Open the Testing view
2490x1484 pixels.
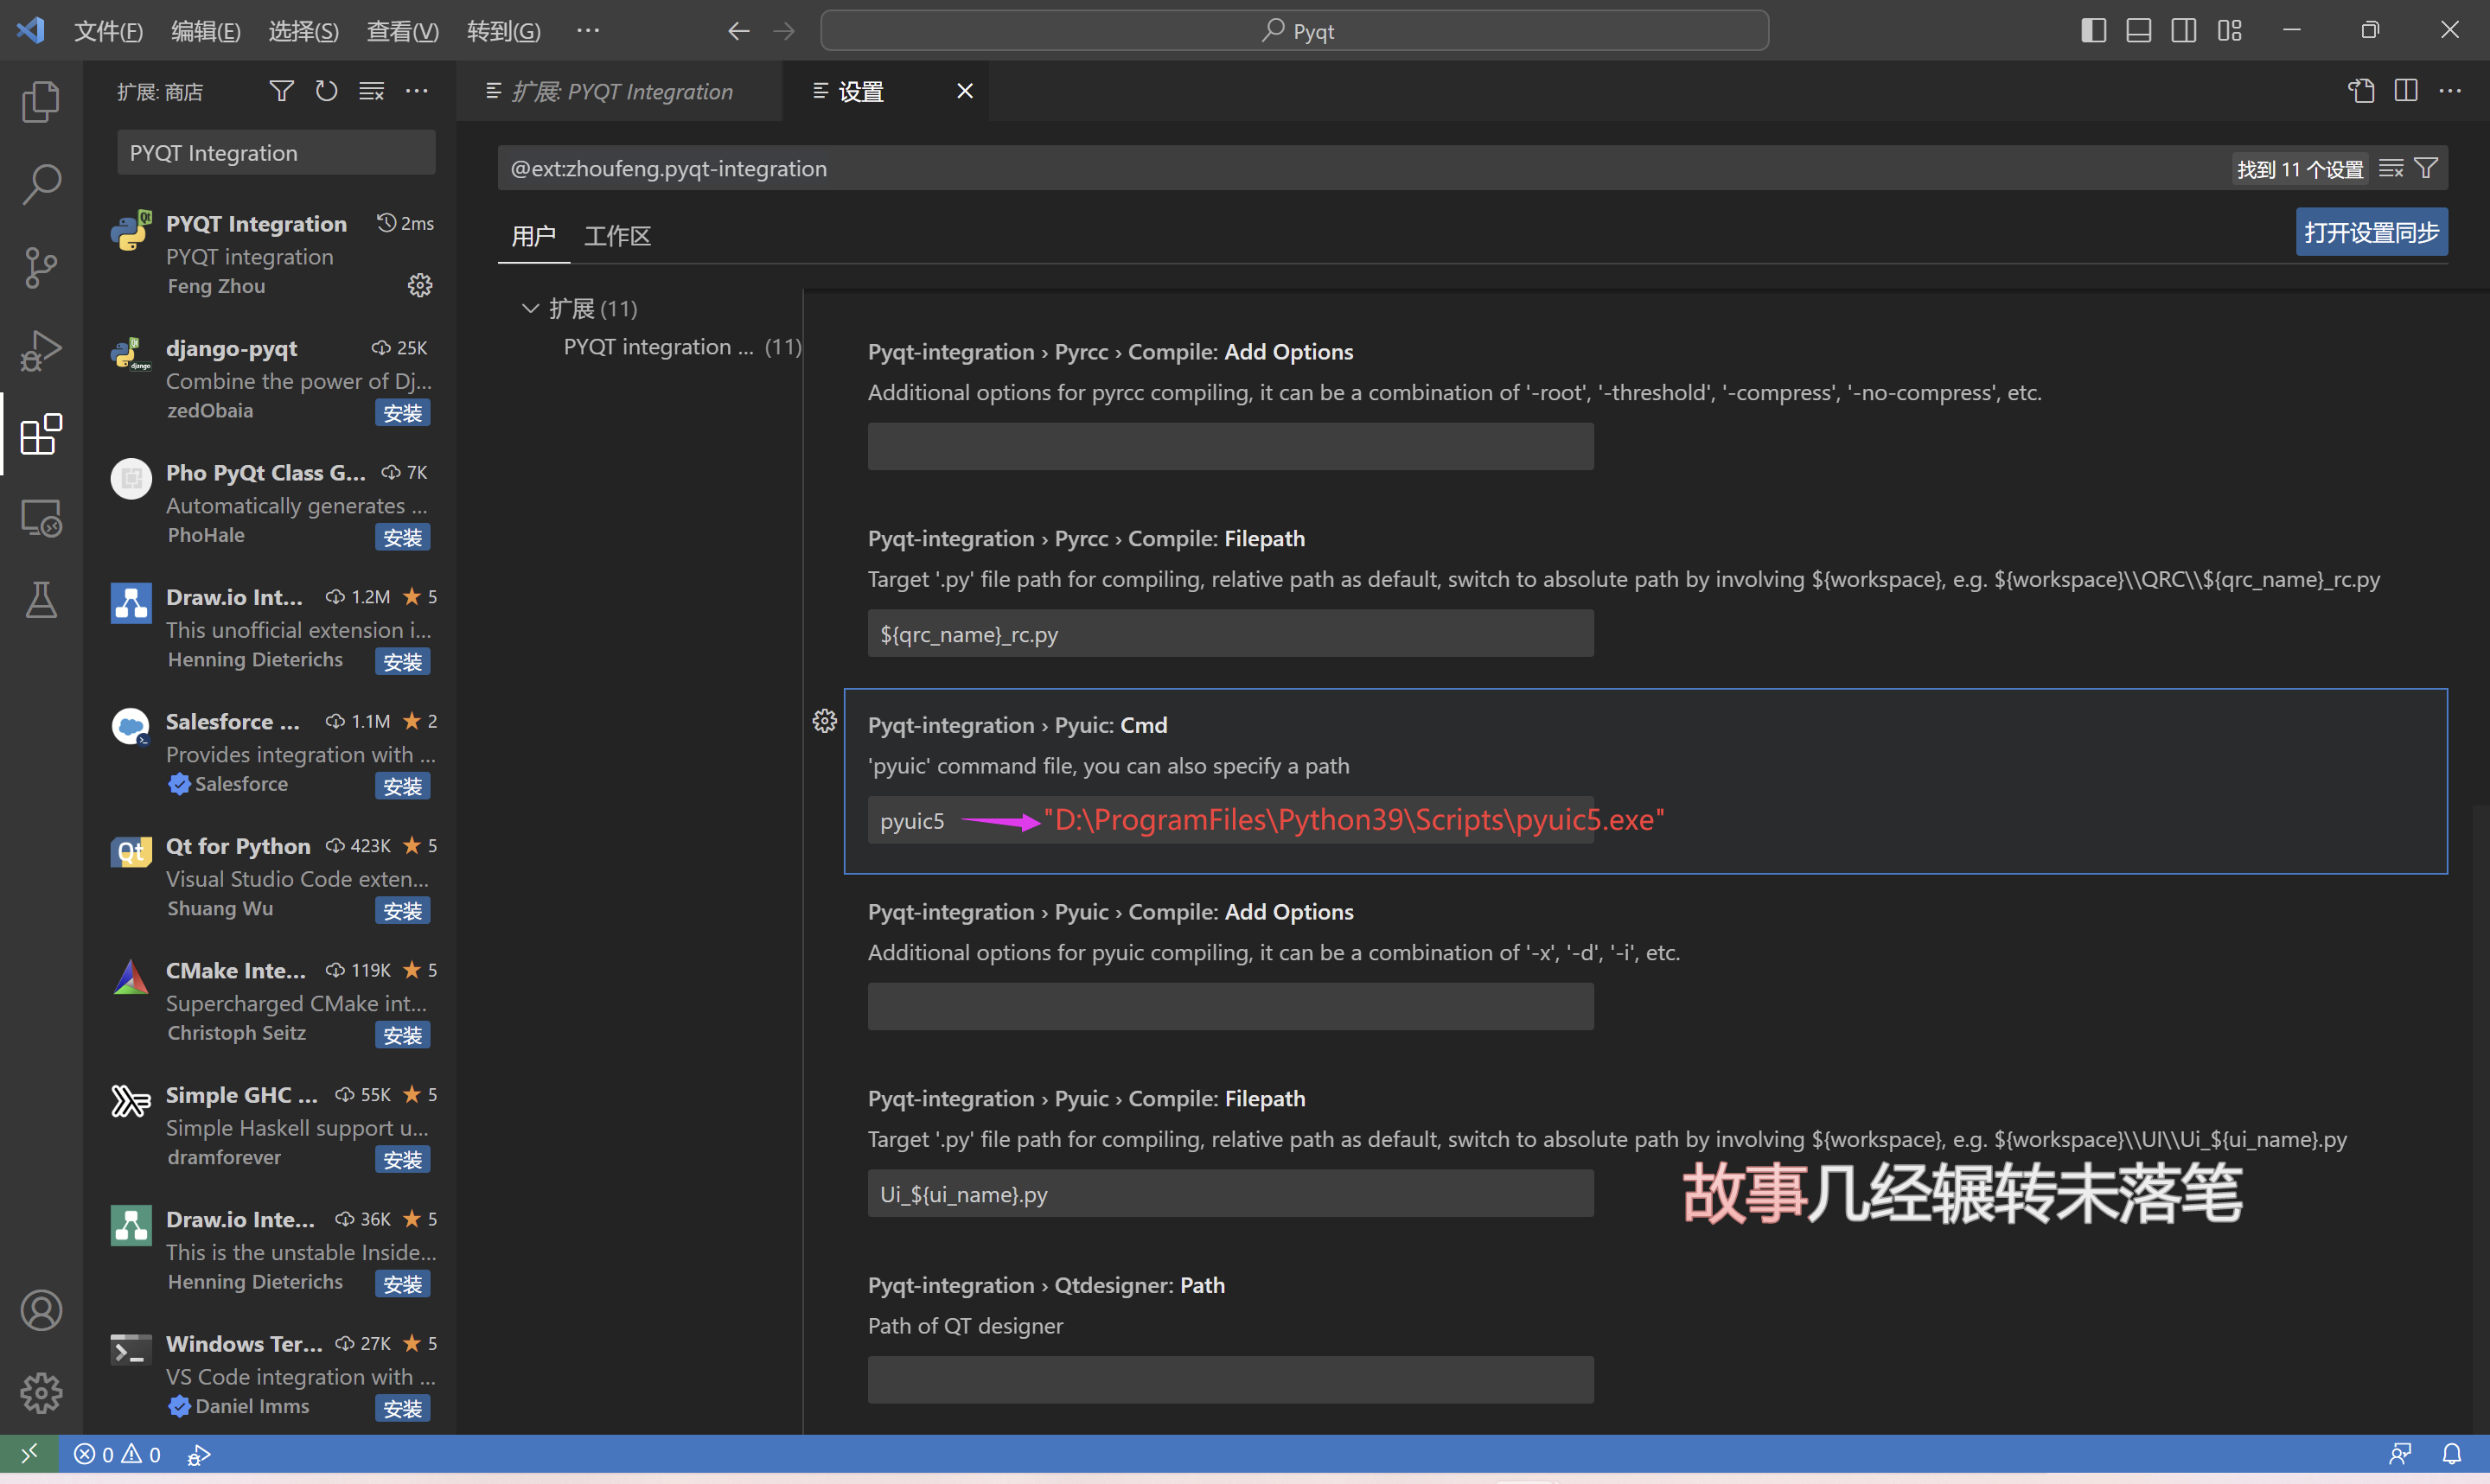point(41,599)
